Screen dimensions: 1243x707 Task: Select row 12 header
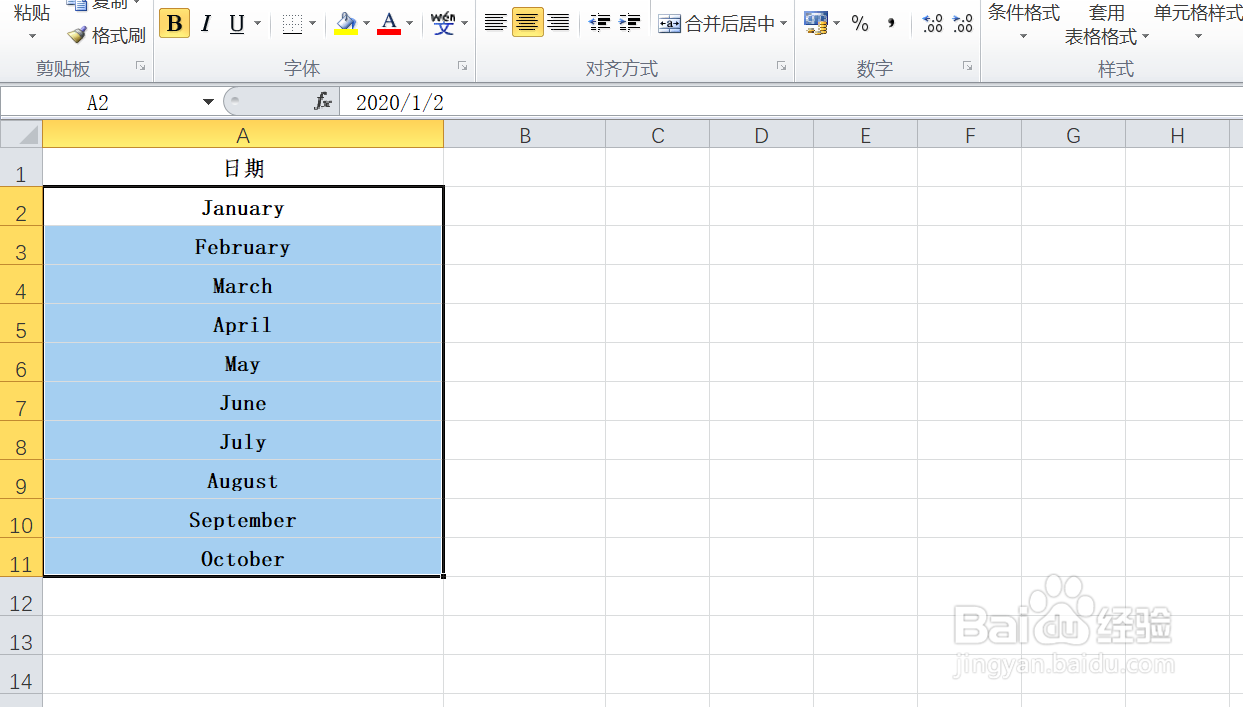click(21, 597)
